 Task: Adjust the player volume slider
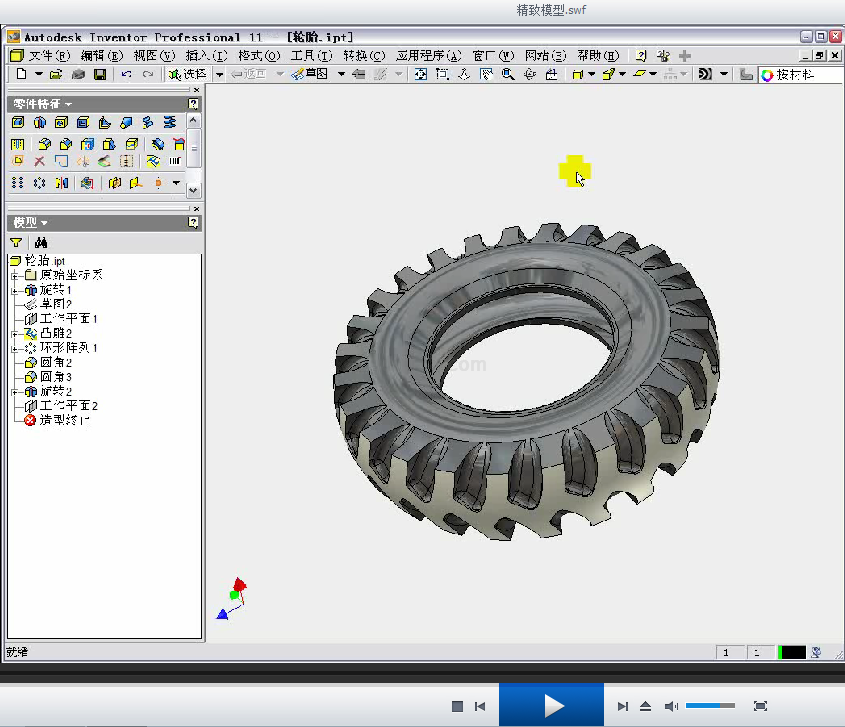(710, 706)
